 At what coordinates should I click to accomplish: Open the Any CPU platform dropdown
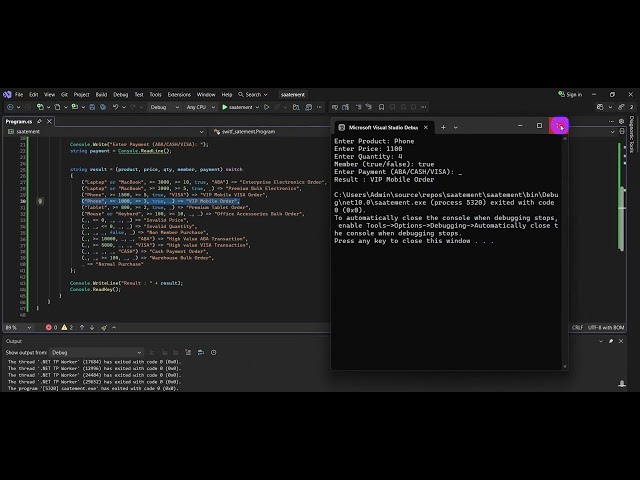[200, 107]
